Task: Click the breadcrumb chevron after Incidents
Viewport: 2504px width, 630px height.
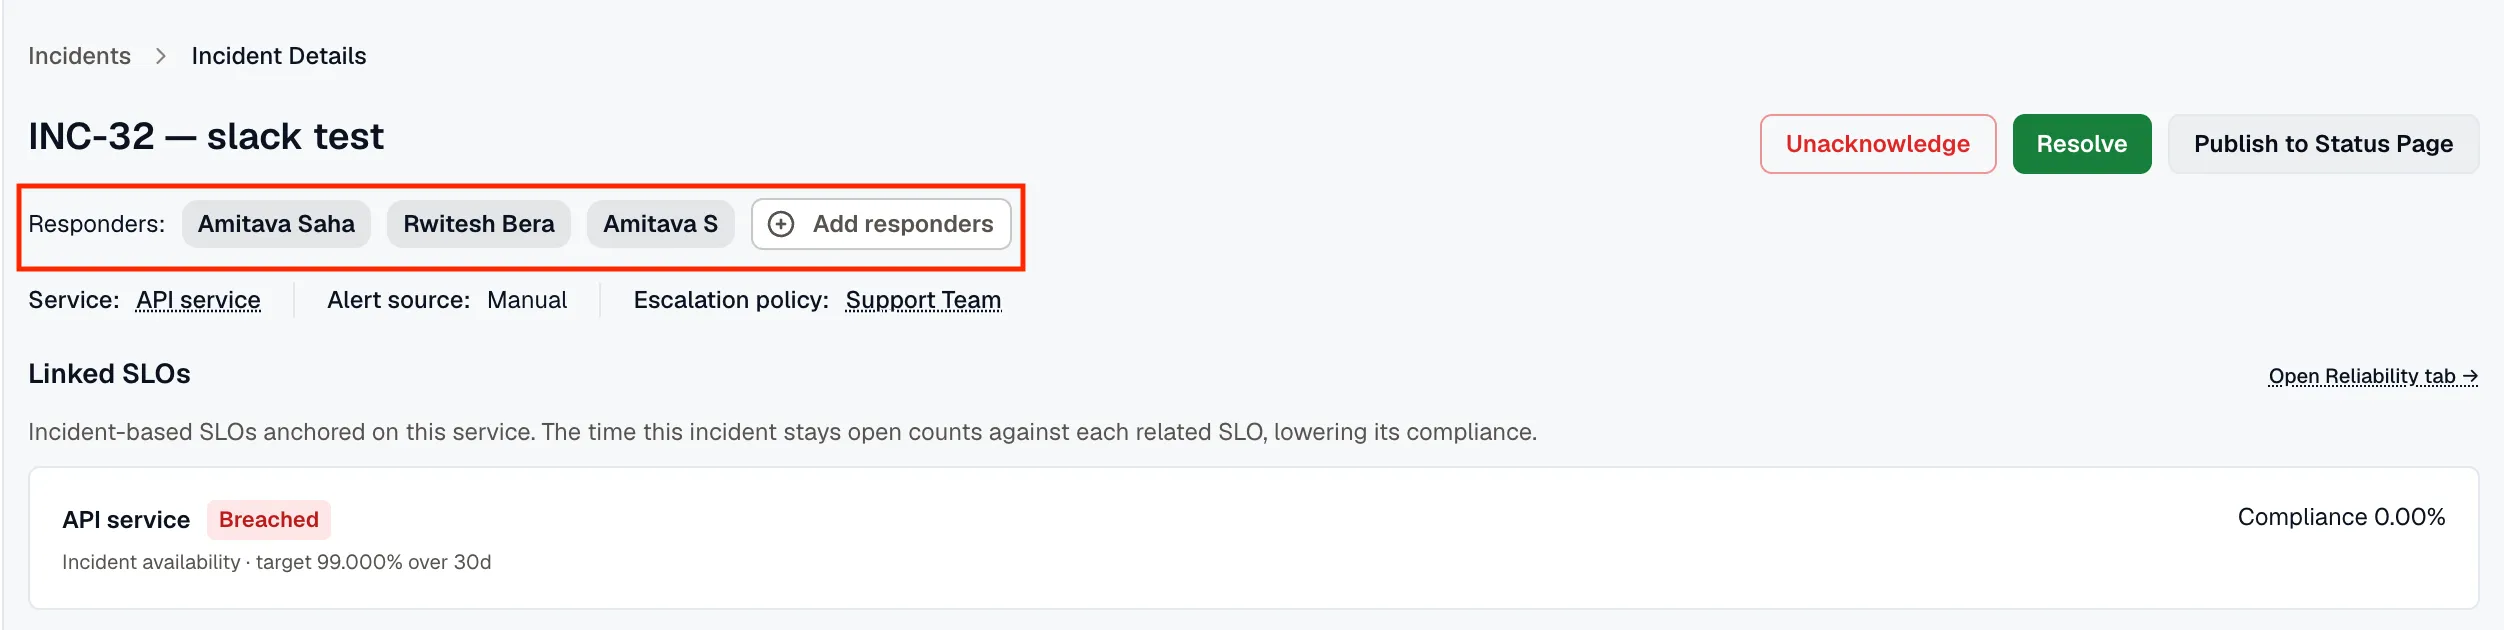Action: tap(161, 56)
